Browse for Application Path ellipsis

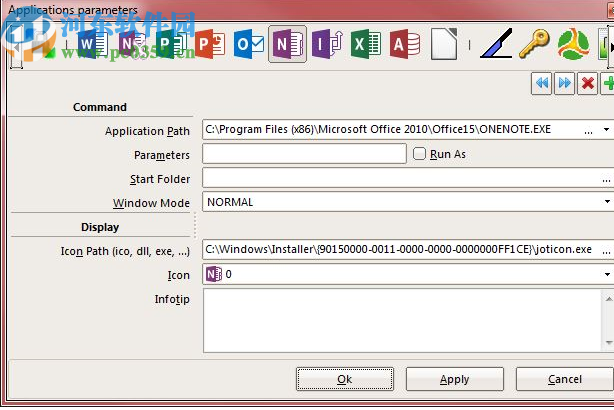pyautogui.click(x=588, y=131)
